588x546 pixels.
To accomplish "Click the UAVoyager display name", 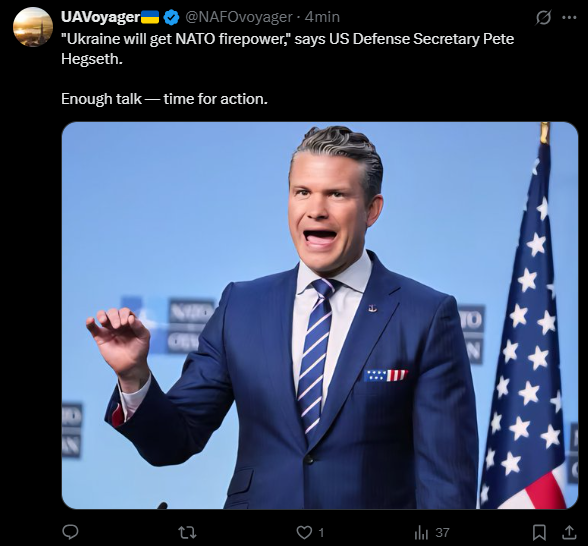I will [x=100, y=17].
